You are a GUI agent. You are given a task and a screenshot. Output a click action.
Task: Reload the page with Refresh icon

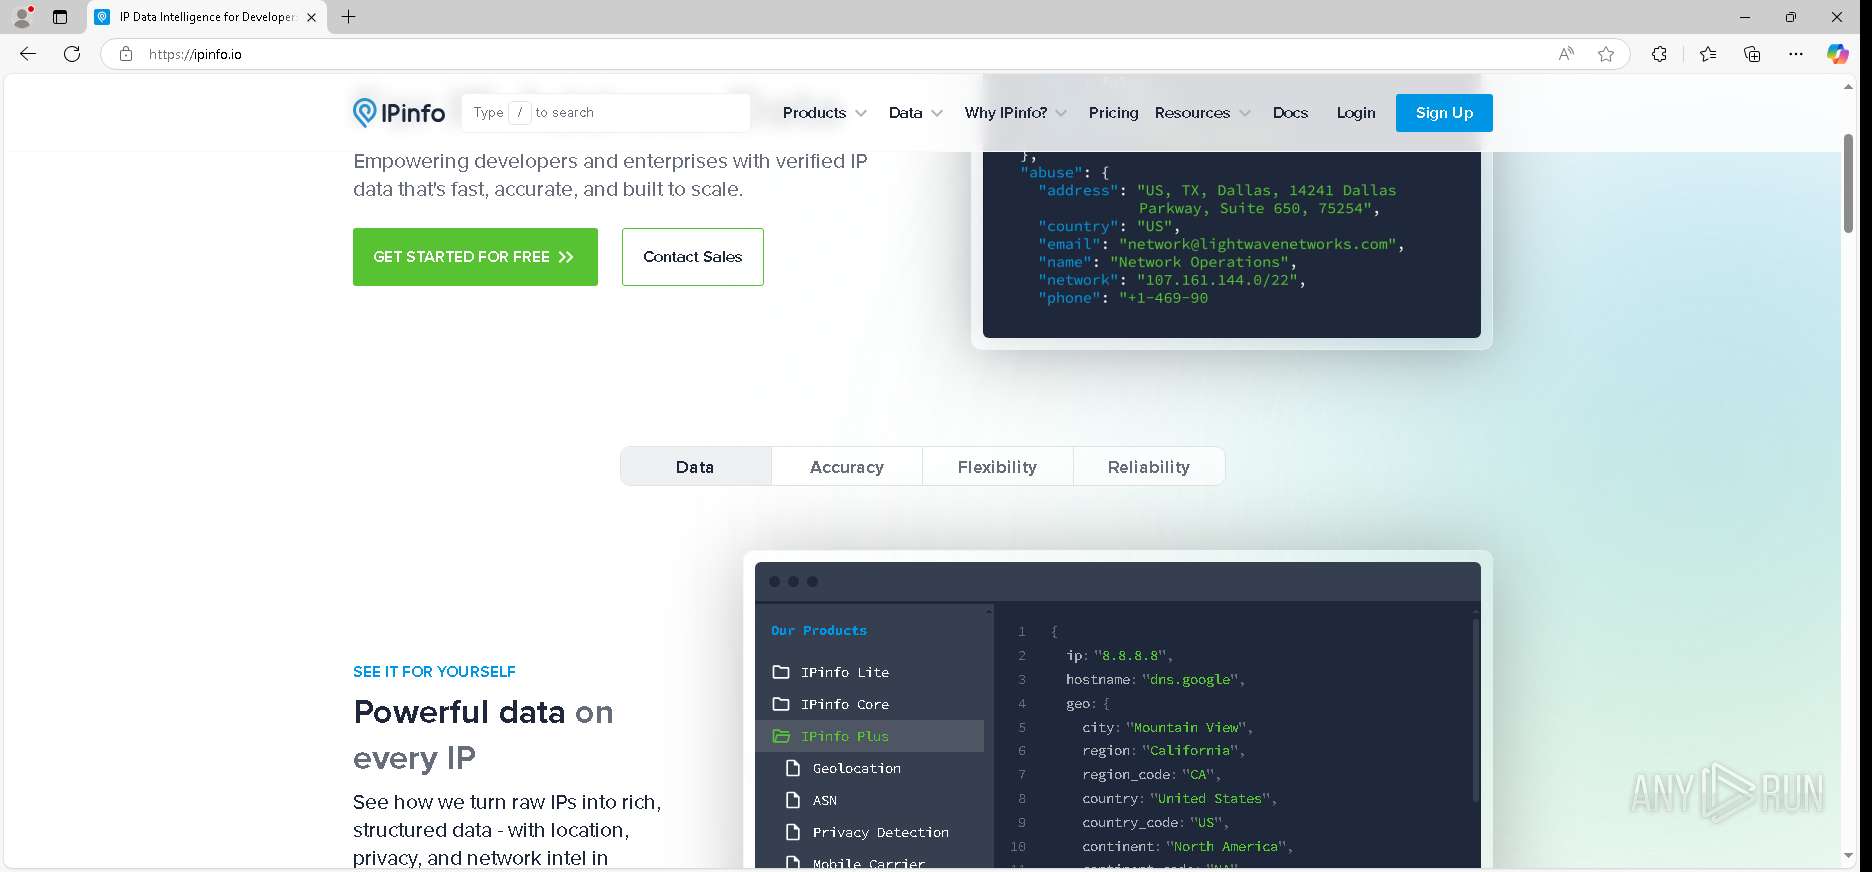(72, 54)
